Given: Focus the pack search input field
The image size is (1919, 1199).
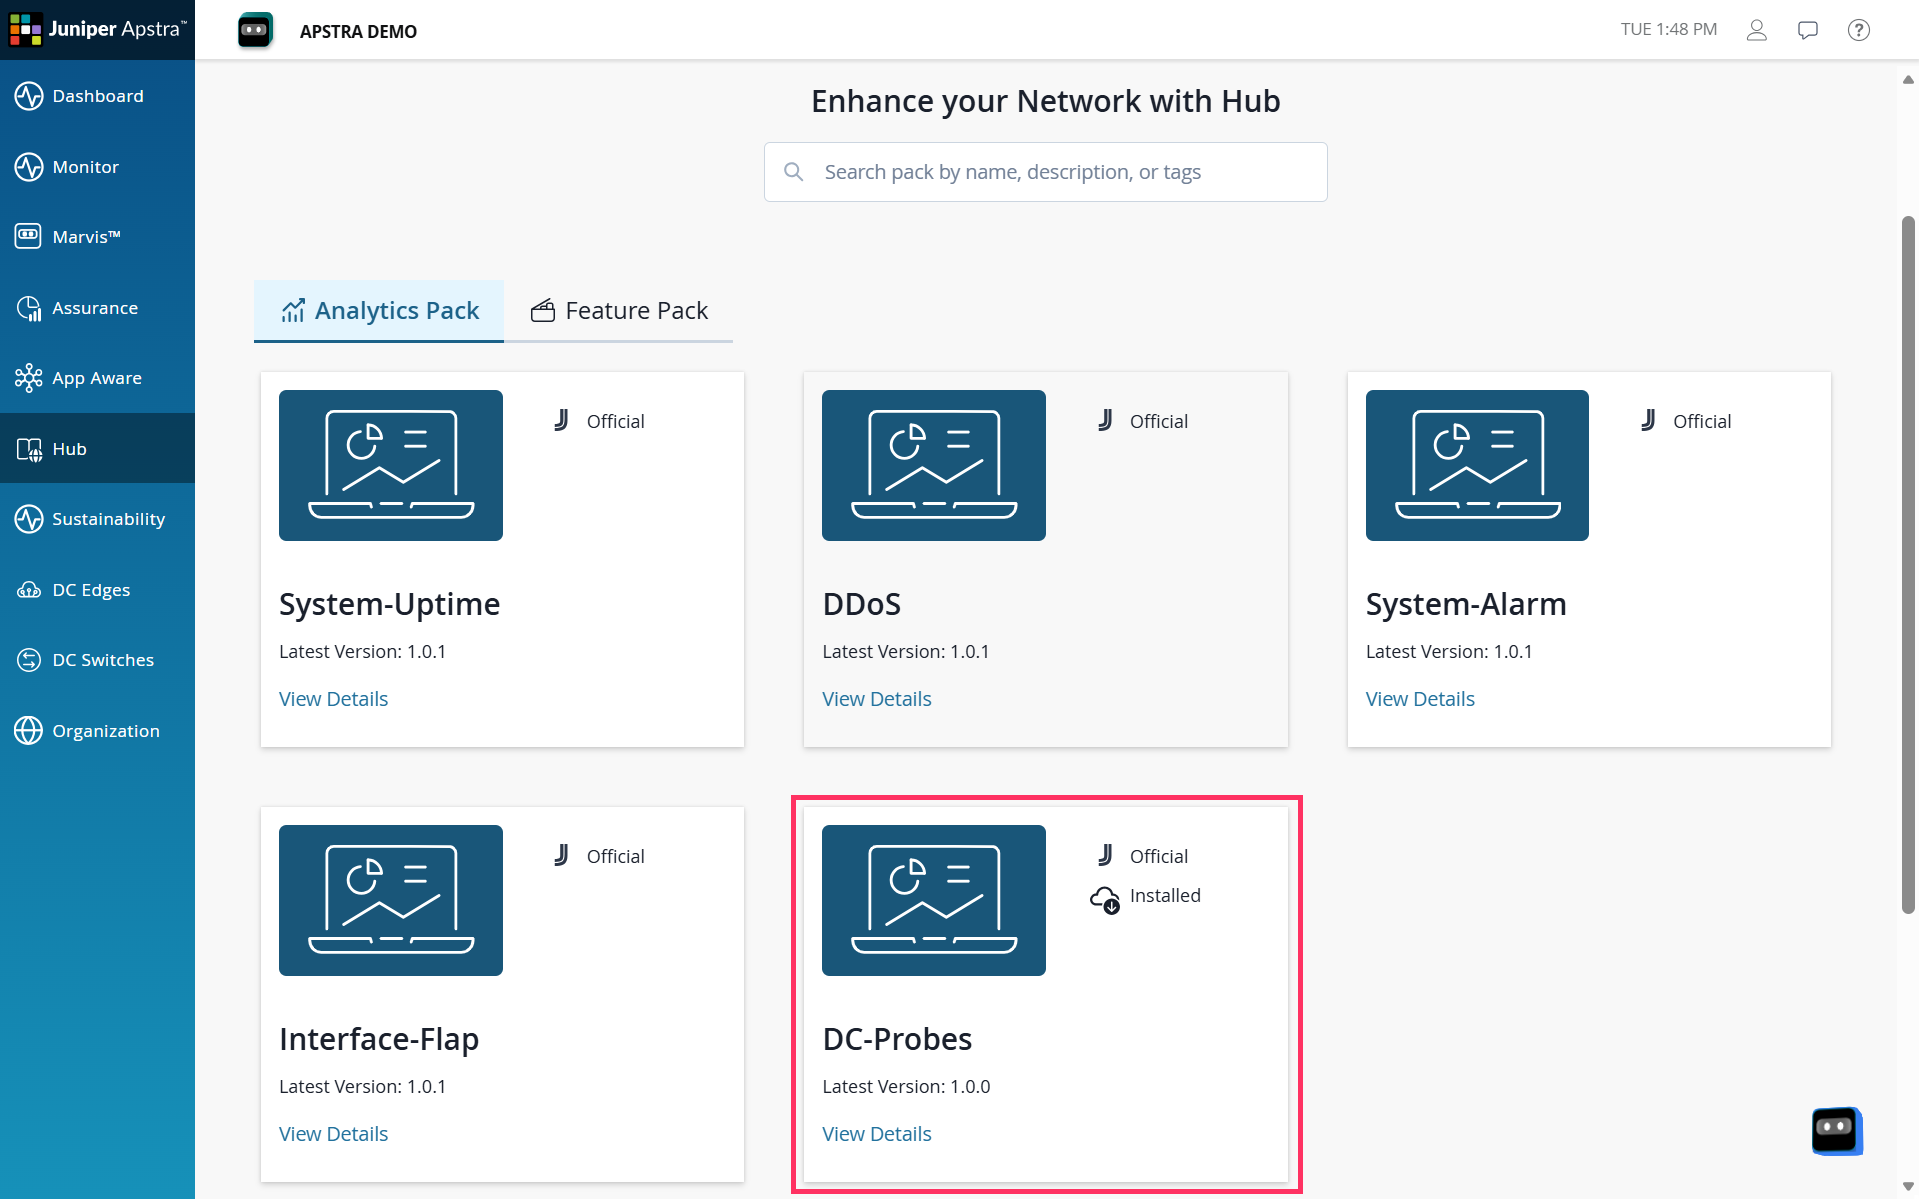Looking at the screenshot, I should [x=1046, y=172].
